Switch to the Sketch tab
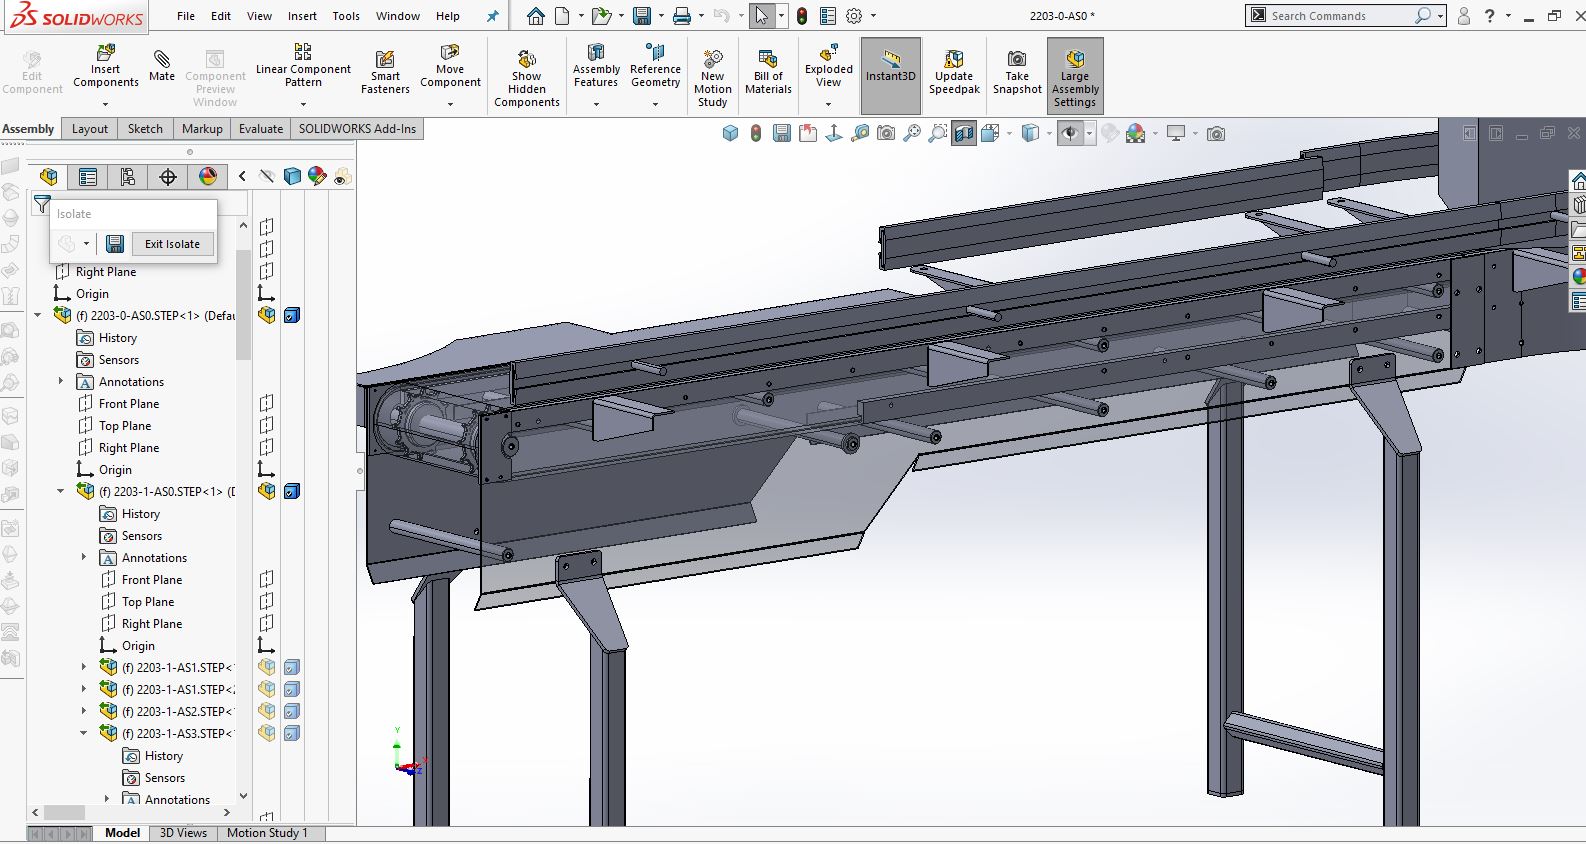 (145, 129)
